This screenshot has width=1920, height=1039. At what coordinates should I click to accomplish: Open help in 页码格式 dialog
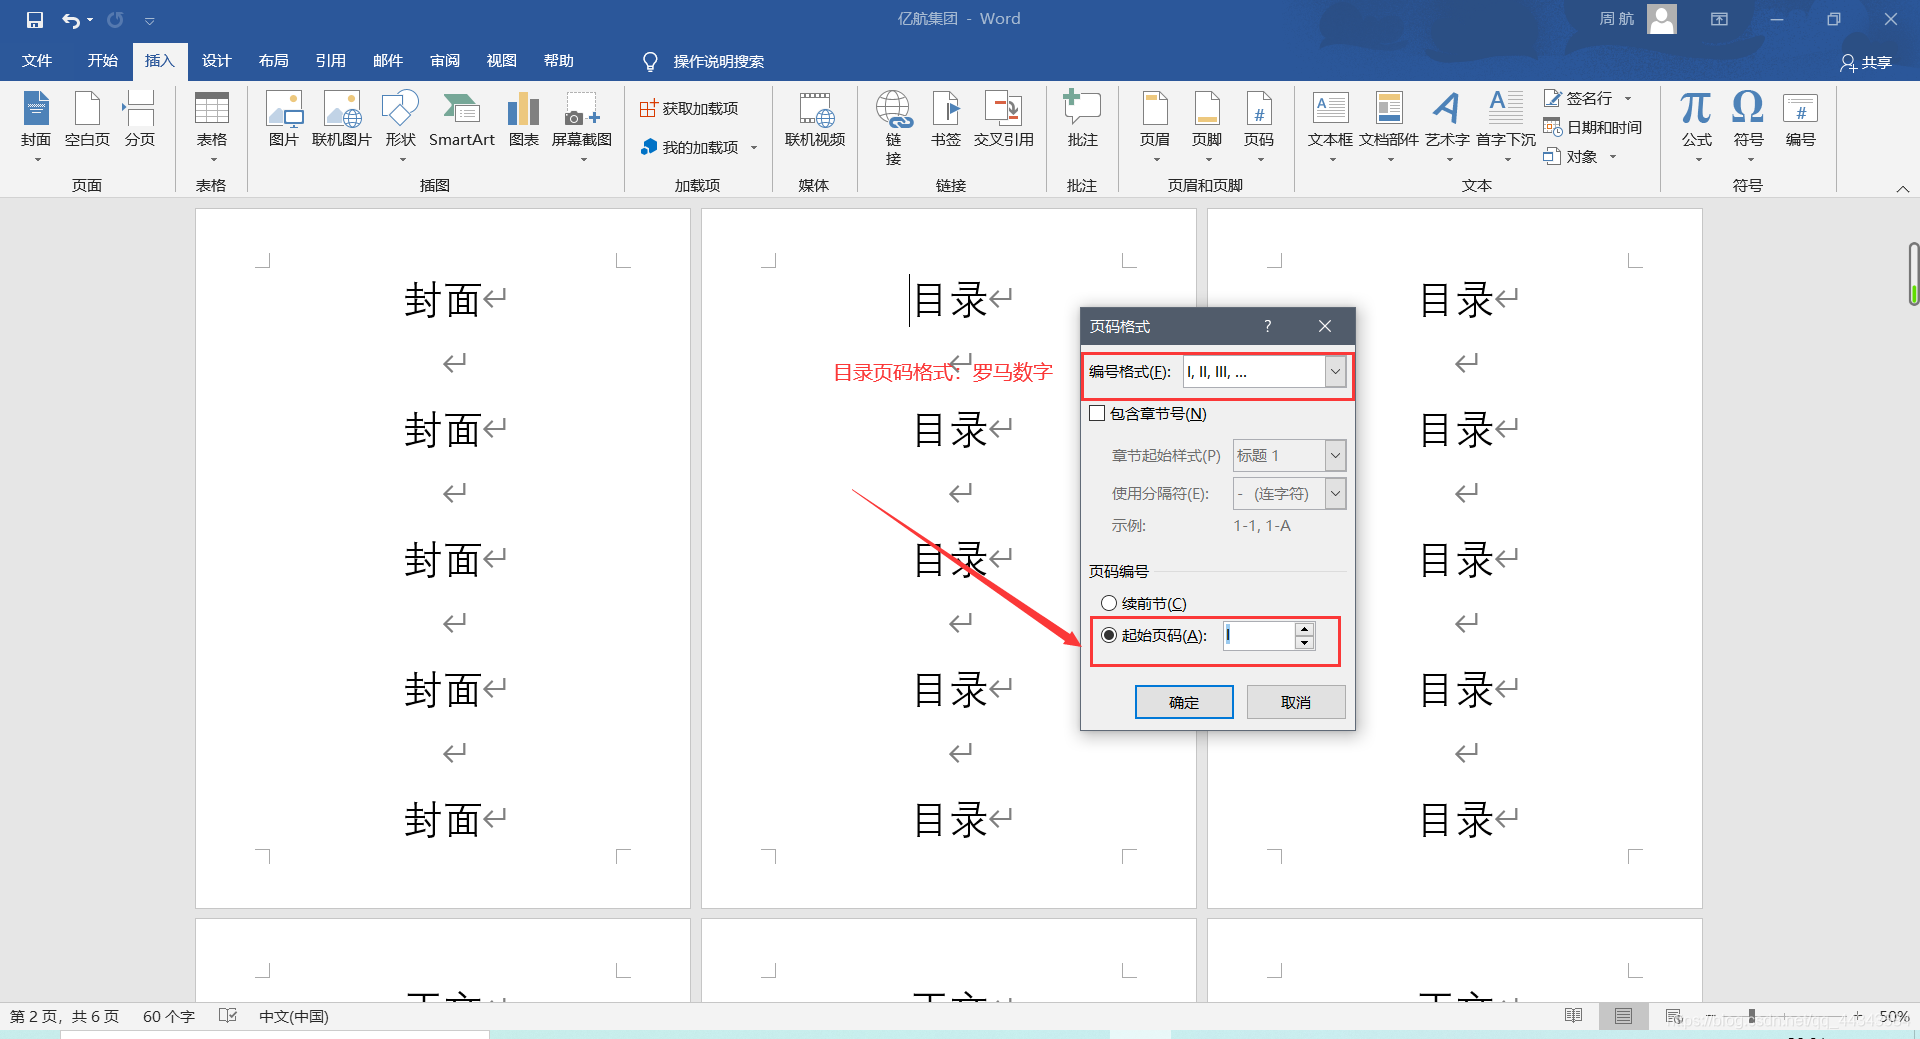(1267, 326)
